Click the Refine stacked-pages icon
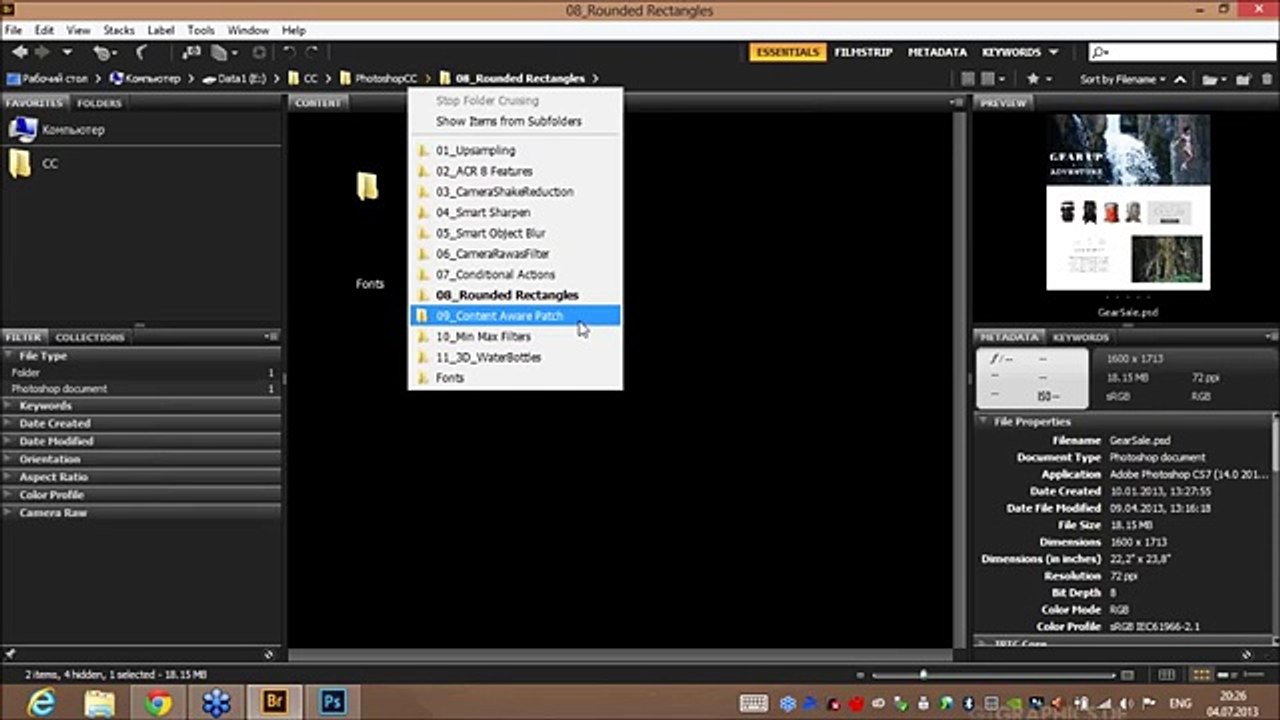Viewport: 1280px width, 720px height. [220, 52]
